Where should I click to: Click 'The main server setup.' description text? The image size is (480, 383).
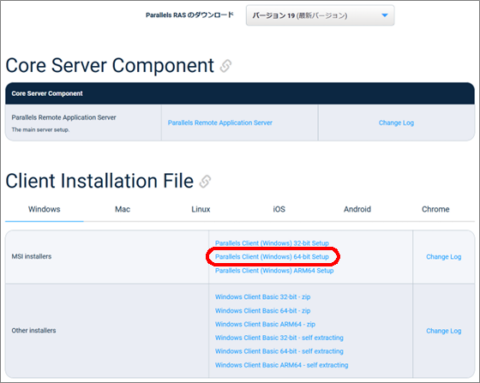tap(40, 130)
